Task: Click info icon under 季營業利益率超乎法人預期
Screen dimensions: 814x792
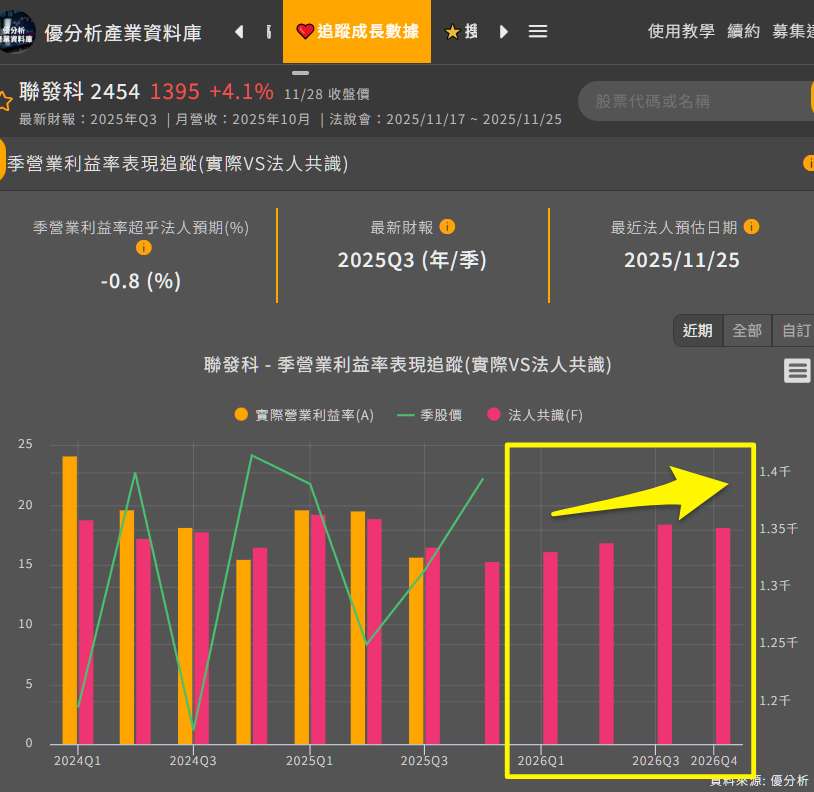Action: [x=143, y=248]
